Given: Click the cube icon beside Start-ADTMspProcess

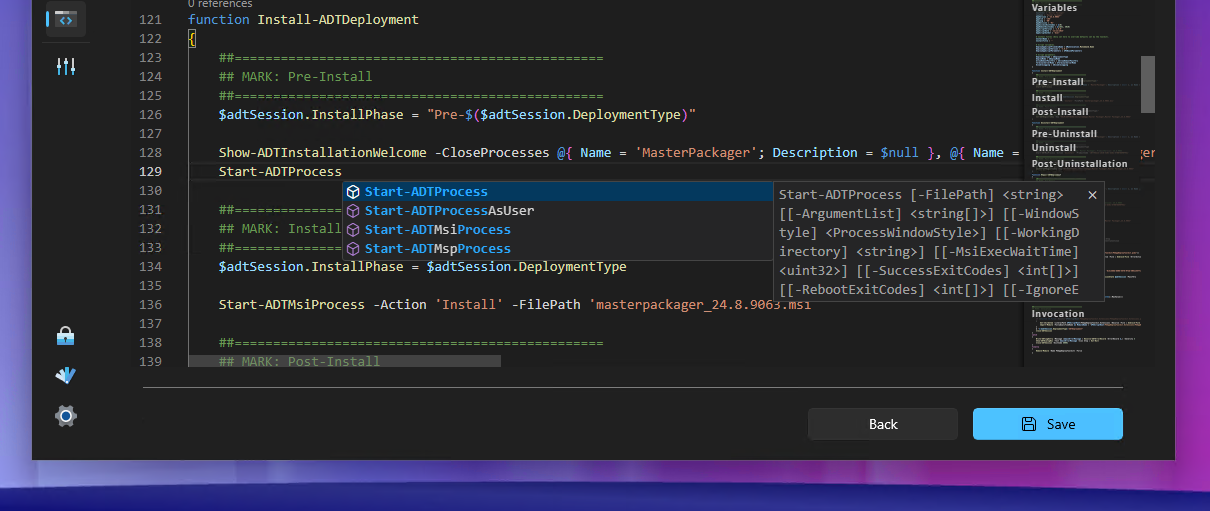Looking at the screenshot, I should pos(353,249).
